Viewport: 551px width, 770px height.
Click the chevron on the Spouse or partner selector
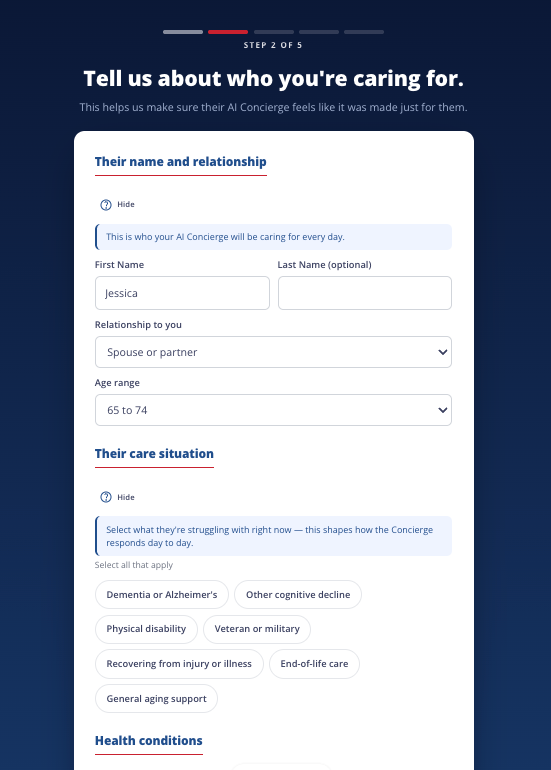[x=442, y=352]
